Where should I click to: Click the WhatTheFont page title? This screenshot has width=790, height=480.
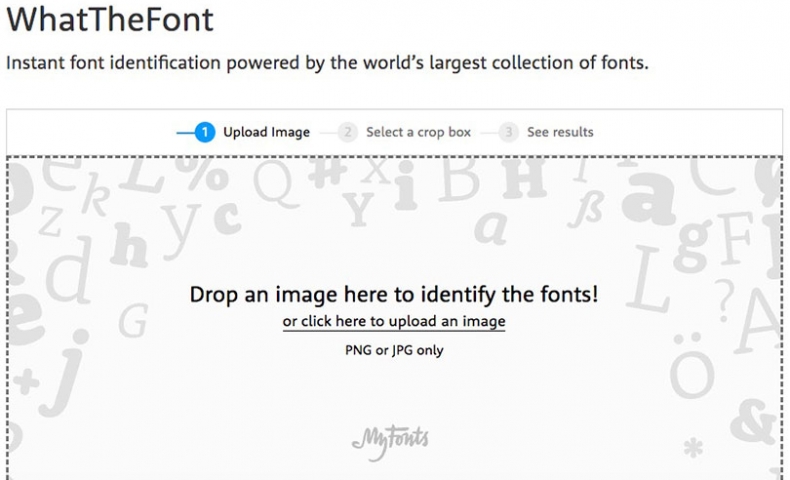click(x=110, y=20)
